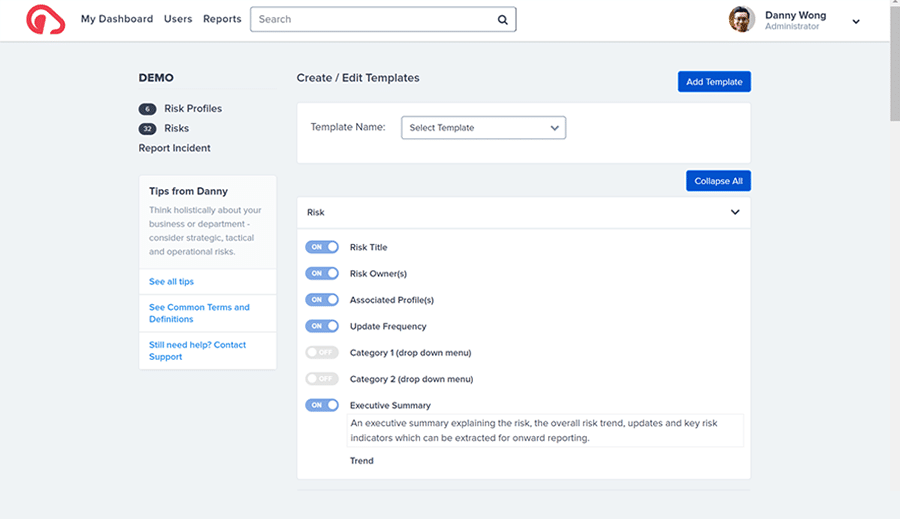Open the Reports menu item
The image size is (900, 519).
click(x=222, y=19)
